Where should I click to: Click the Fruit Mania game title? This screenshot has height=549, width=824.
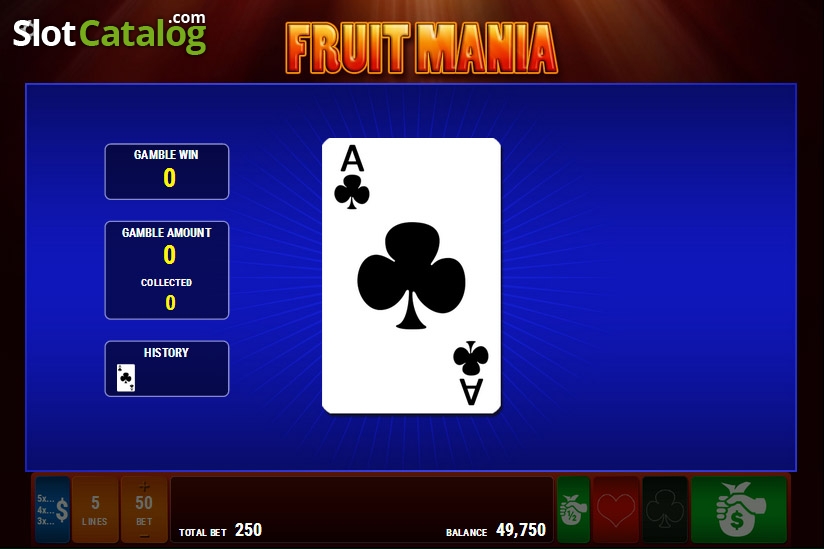(421, 48)
